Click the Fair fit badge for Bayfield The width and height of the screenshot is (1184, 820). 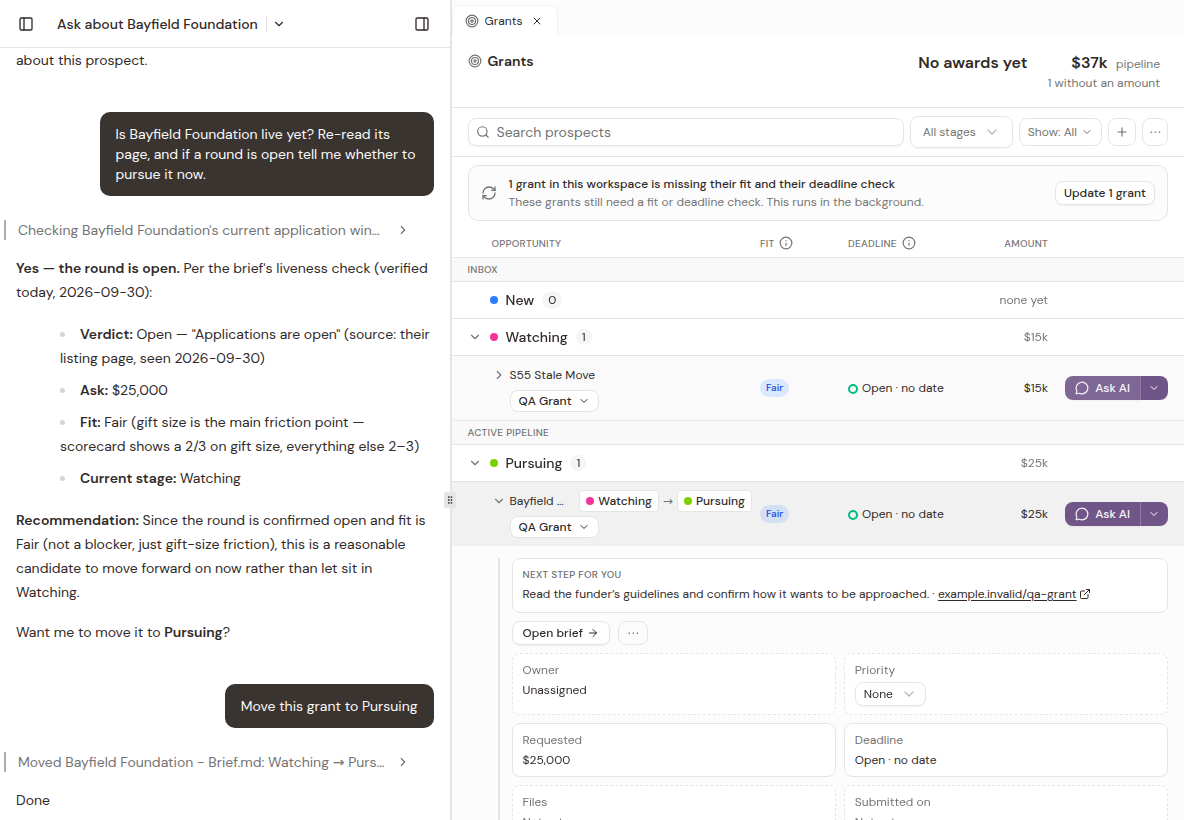tap(775, 514)
